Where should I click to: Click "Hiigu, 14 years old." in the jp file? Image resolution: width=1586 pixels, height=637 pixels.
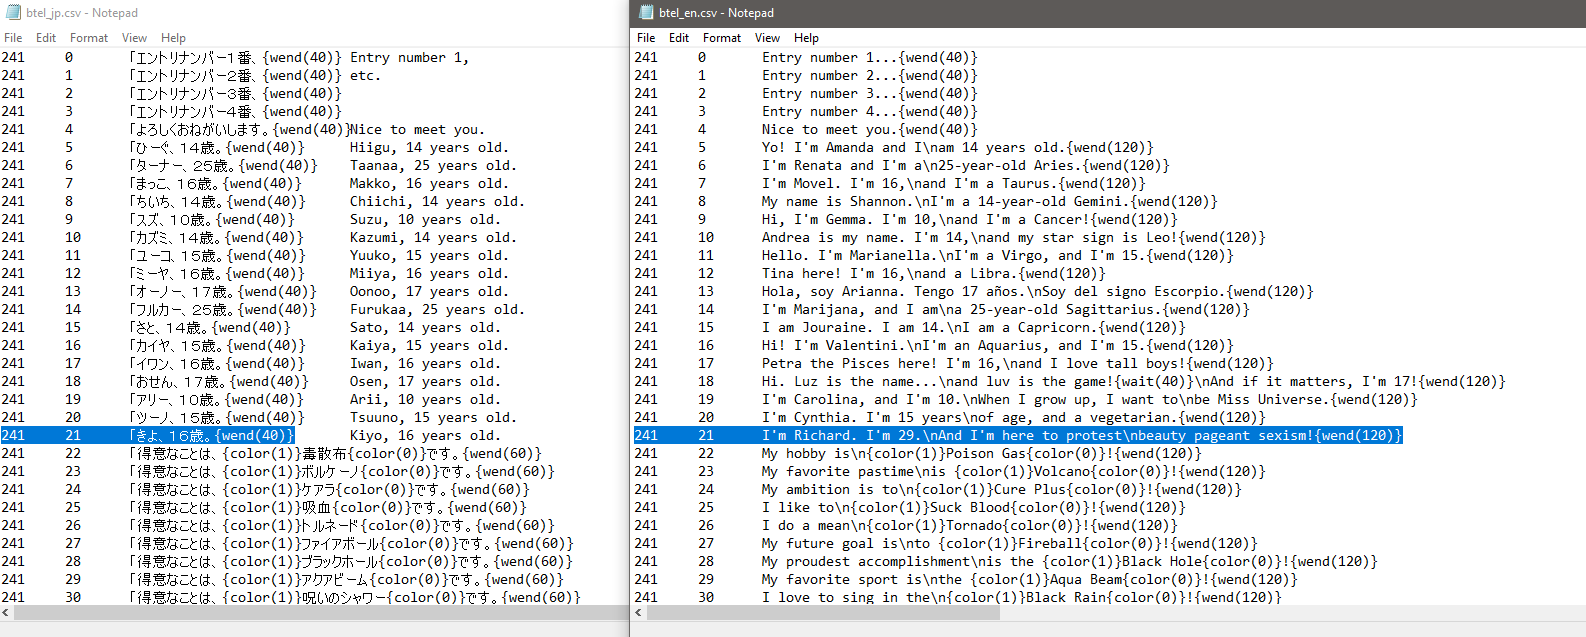[x=429, y=147]
